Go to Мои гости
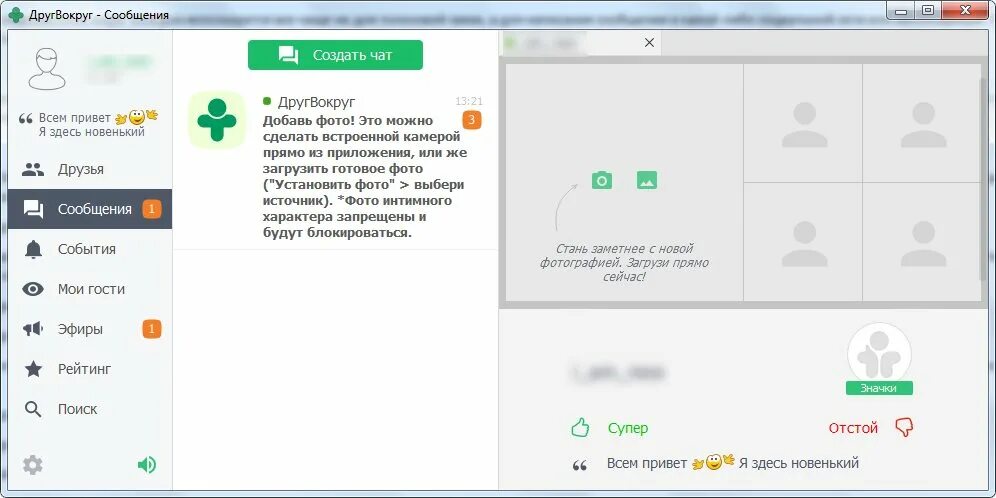This screenshot has width=996, height=498. pos(90,289)
